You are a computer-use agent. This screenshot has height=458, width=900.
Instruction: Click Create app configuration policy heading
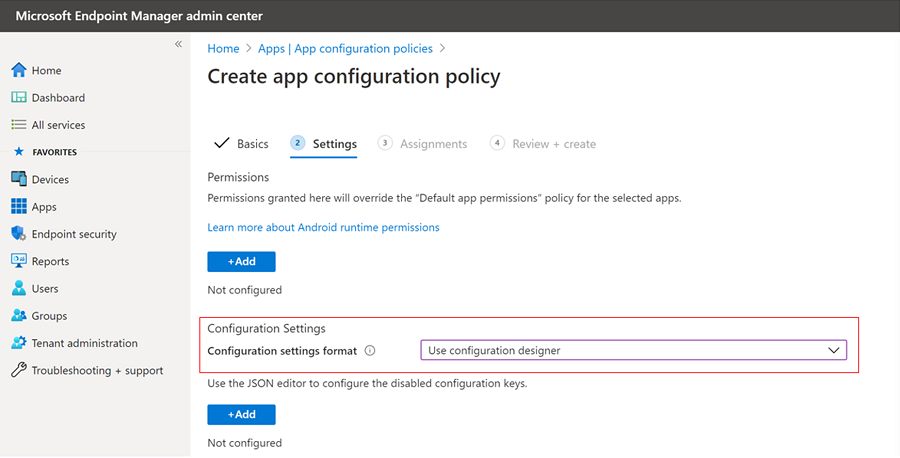click(x=354, y=76)
